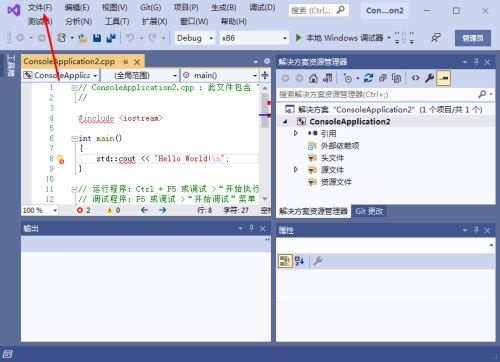
Task: Open the 视图(V) menu
Action: pos(114,8)
